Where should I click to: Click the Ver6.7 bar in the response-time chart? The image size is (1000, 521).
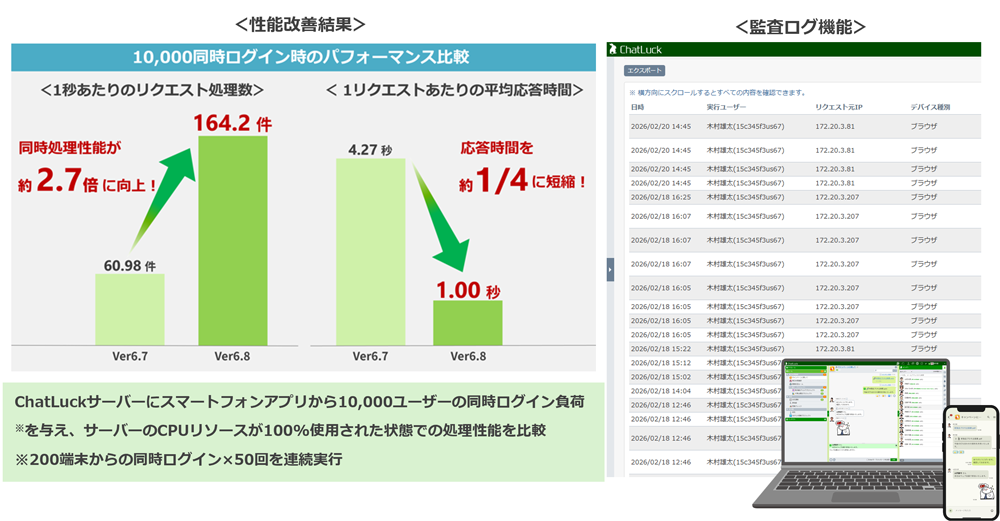point(371,252)
